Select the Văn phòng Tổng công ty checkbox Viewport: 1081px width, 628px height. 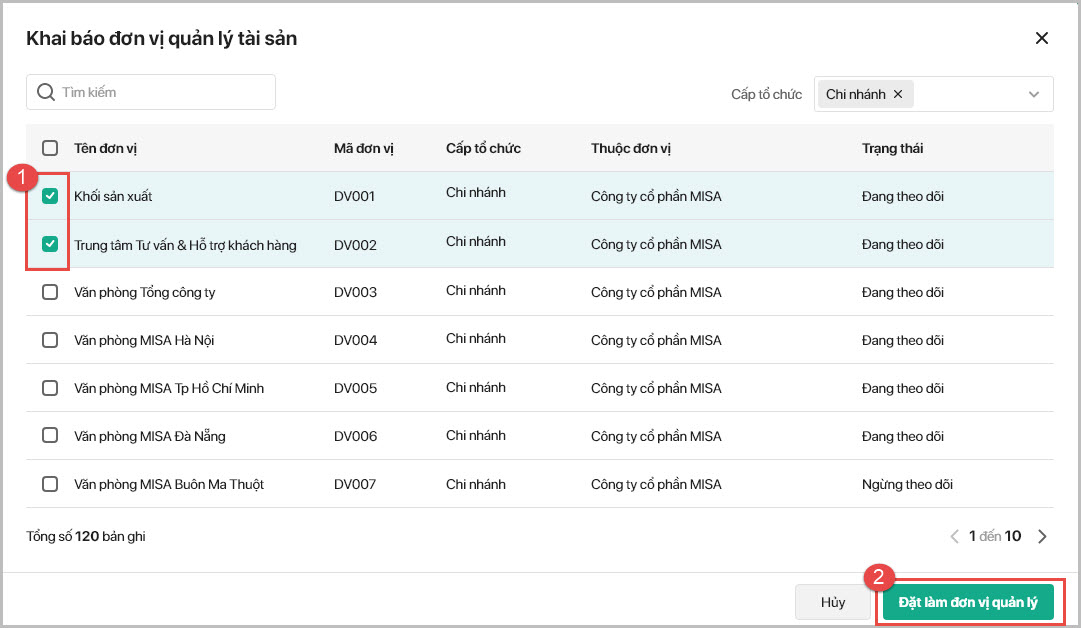[x=50, y=293]
